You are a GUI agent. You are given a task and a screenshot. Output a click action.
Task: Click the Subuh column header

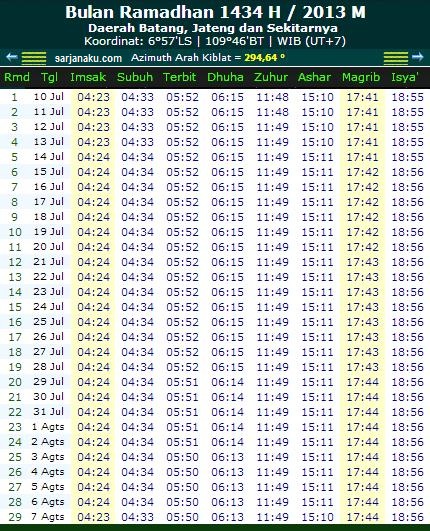pos(135,77)
